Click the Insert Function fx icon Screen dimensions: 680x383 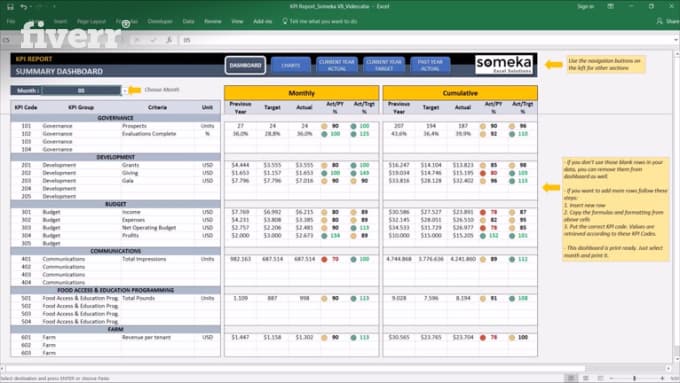[x=169, y=40]
